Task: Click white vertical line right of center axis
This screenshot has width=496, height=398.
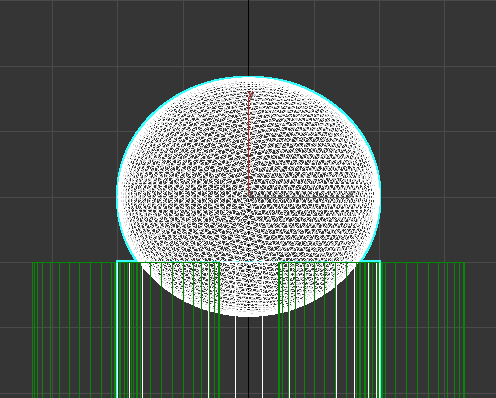Action: coord(262,357)
